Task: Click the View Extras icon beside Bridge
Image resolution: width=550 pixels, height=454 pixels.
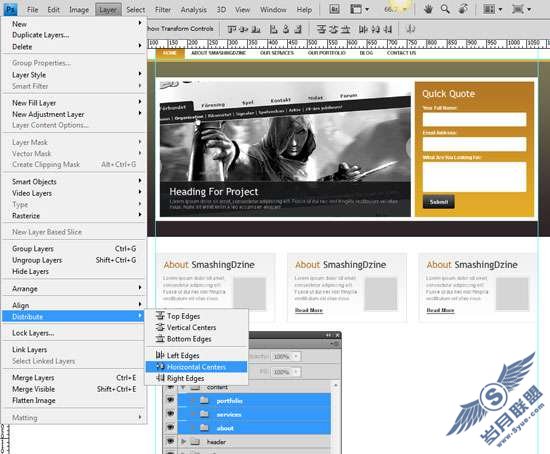Action: click(x=360, y=9)
